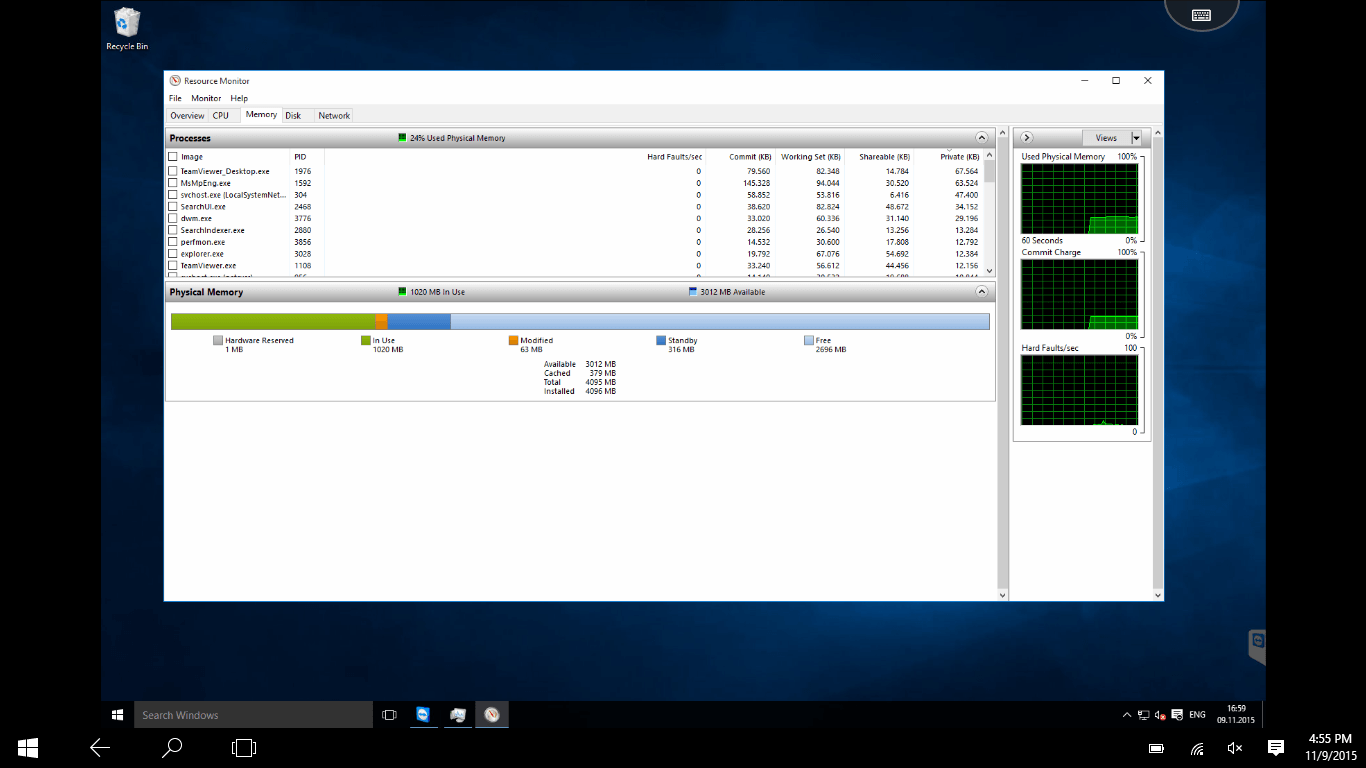Open the Windows Start menu
This screenshot has width=1366, height=768.
click(117, 714)
